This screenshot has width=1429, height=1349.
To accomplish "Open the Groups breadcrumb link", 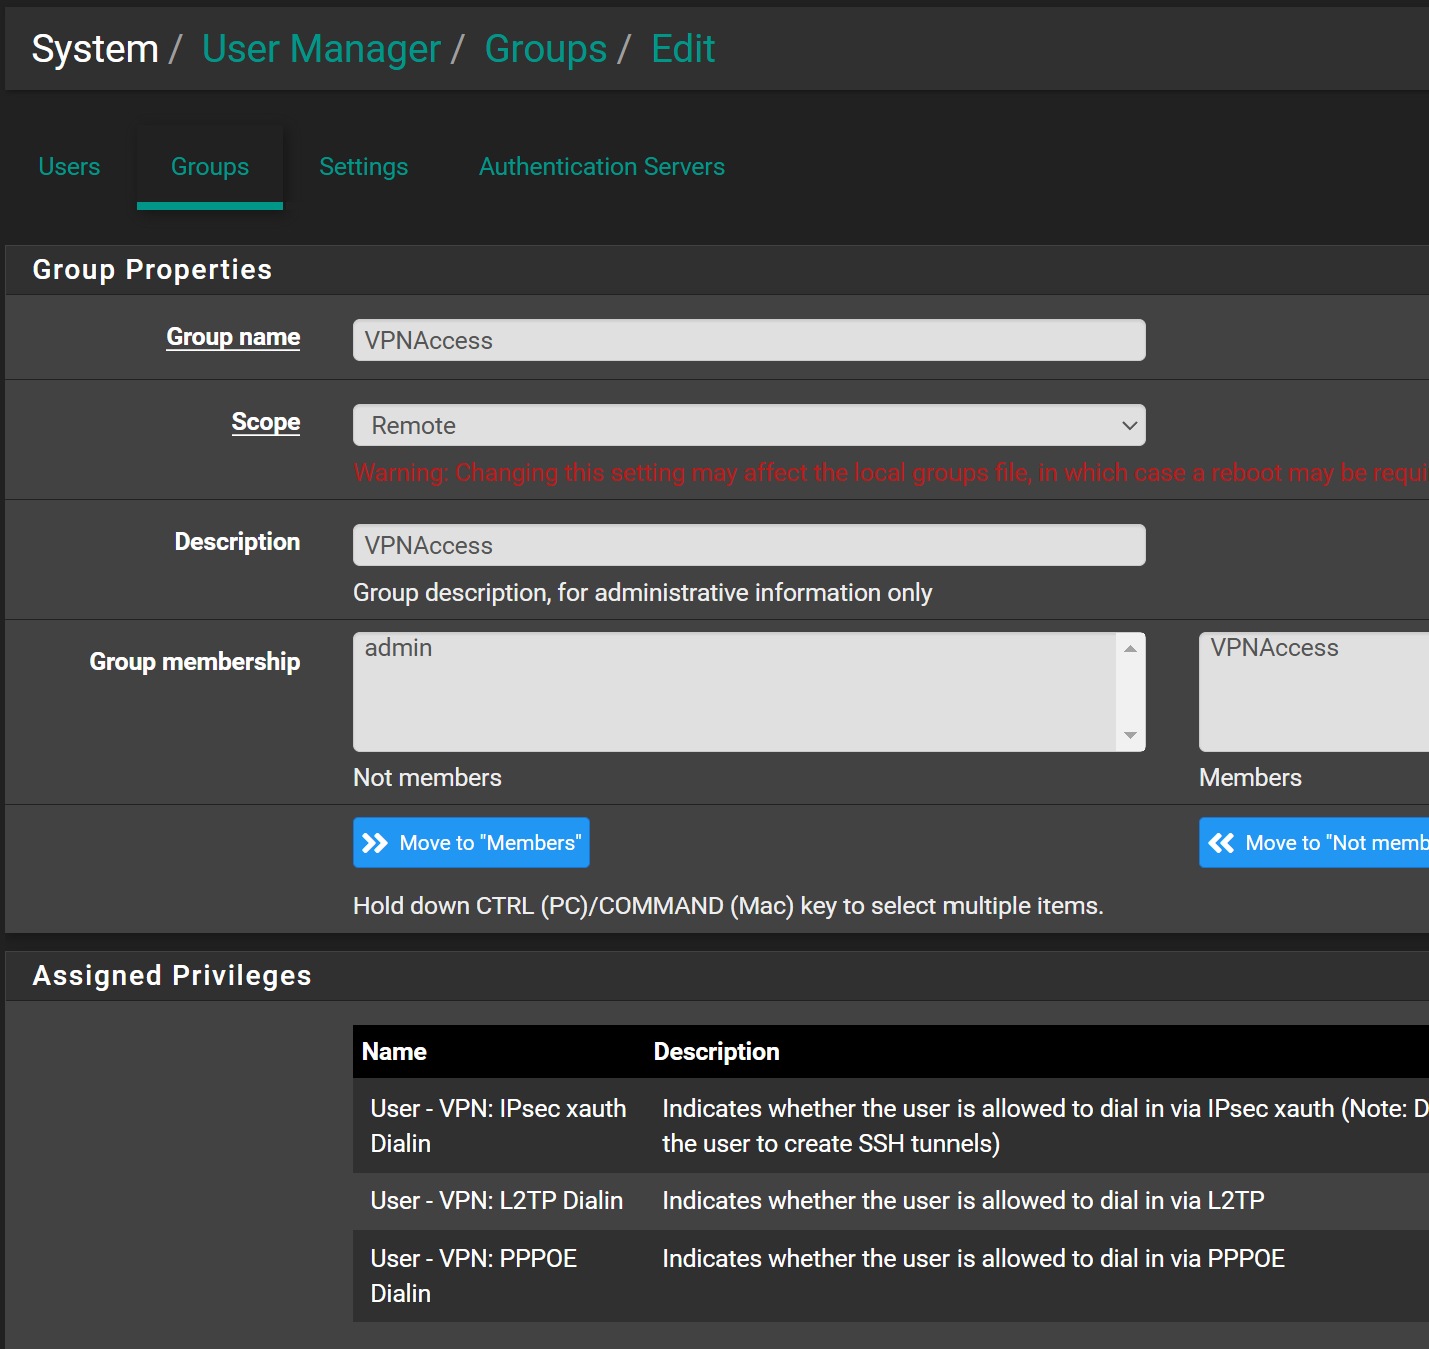I will tap(546, 49).
